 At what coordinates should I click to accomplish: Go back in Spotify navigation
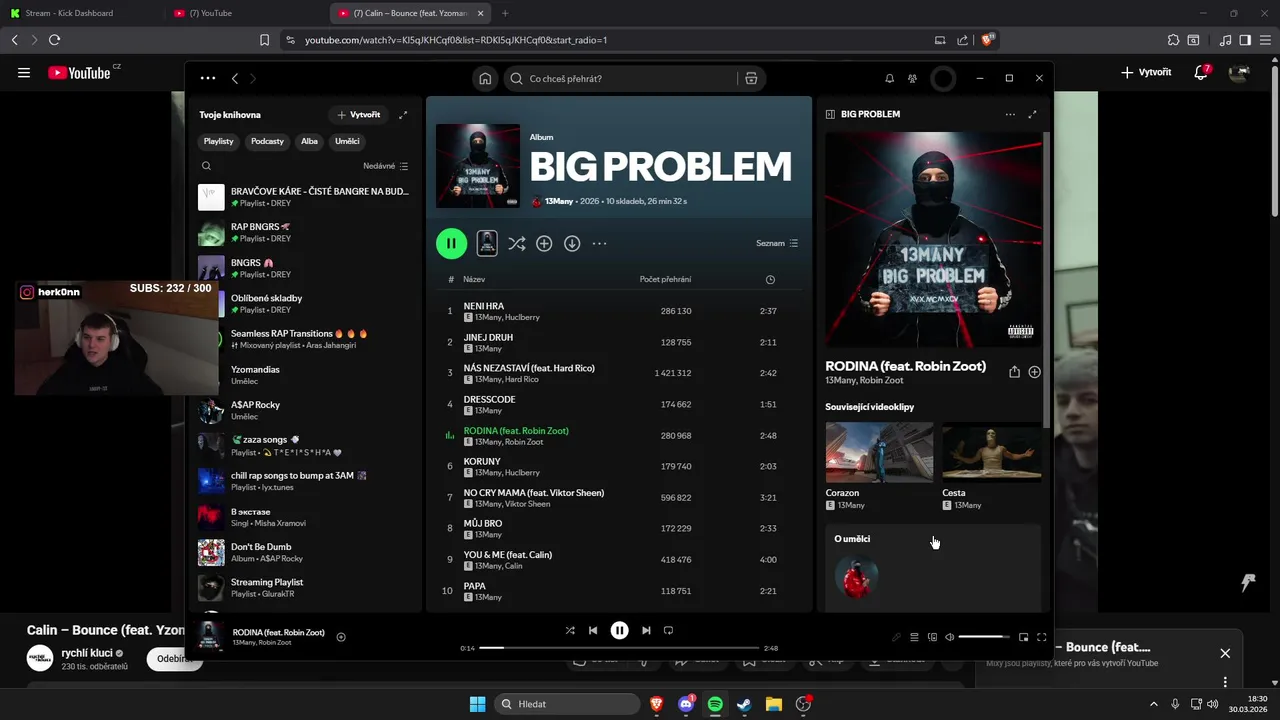(235, 78)
